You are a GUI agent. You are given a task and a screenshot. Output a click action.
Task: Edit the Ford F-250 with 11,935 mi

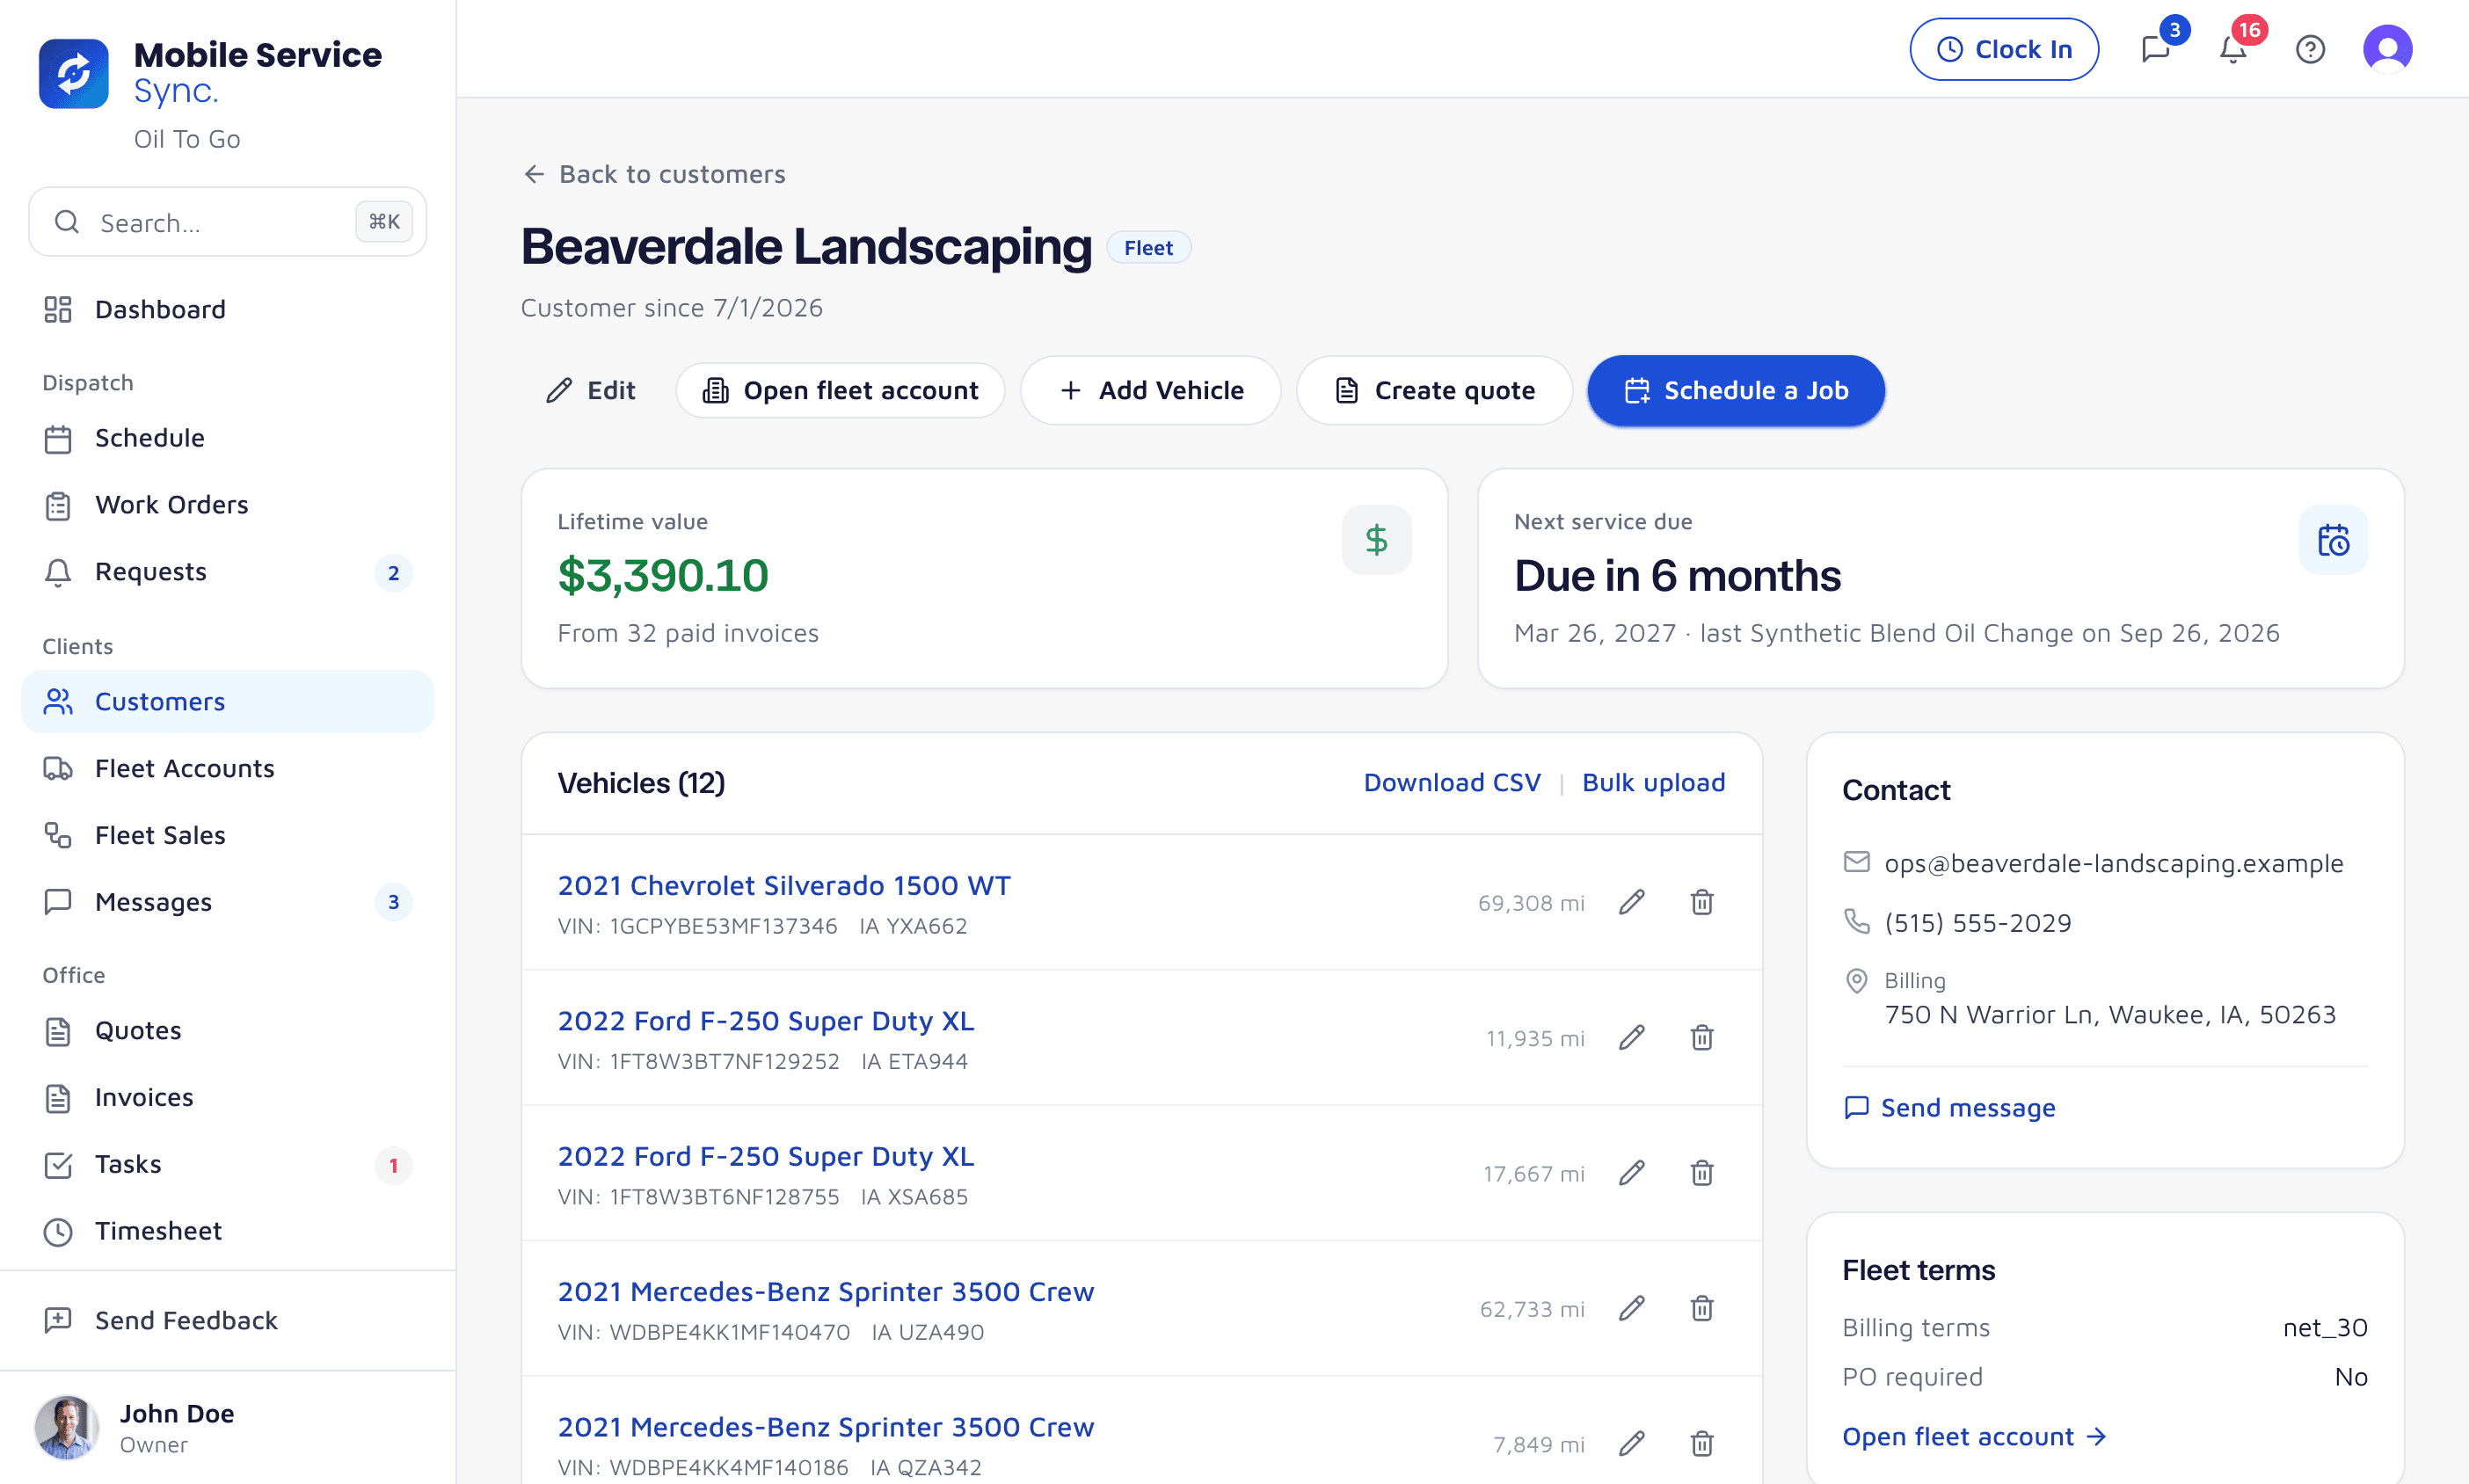[1631, 1038]
